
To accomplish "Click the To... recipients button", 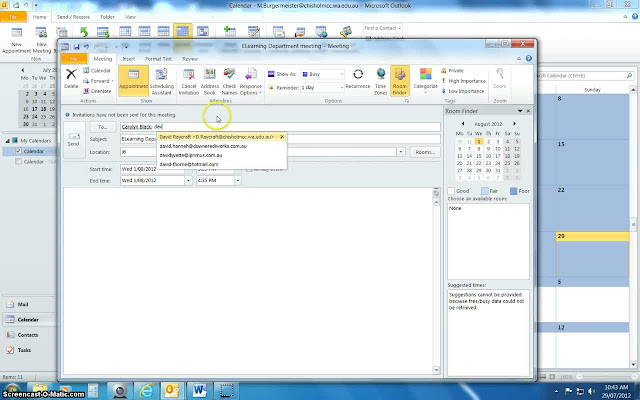I will point(103,127).
